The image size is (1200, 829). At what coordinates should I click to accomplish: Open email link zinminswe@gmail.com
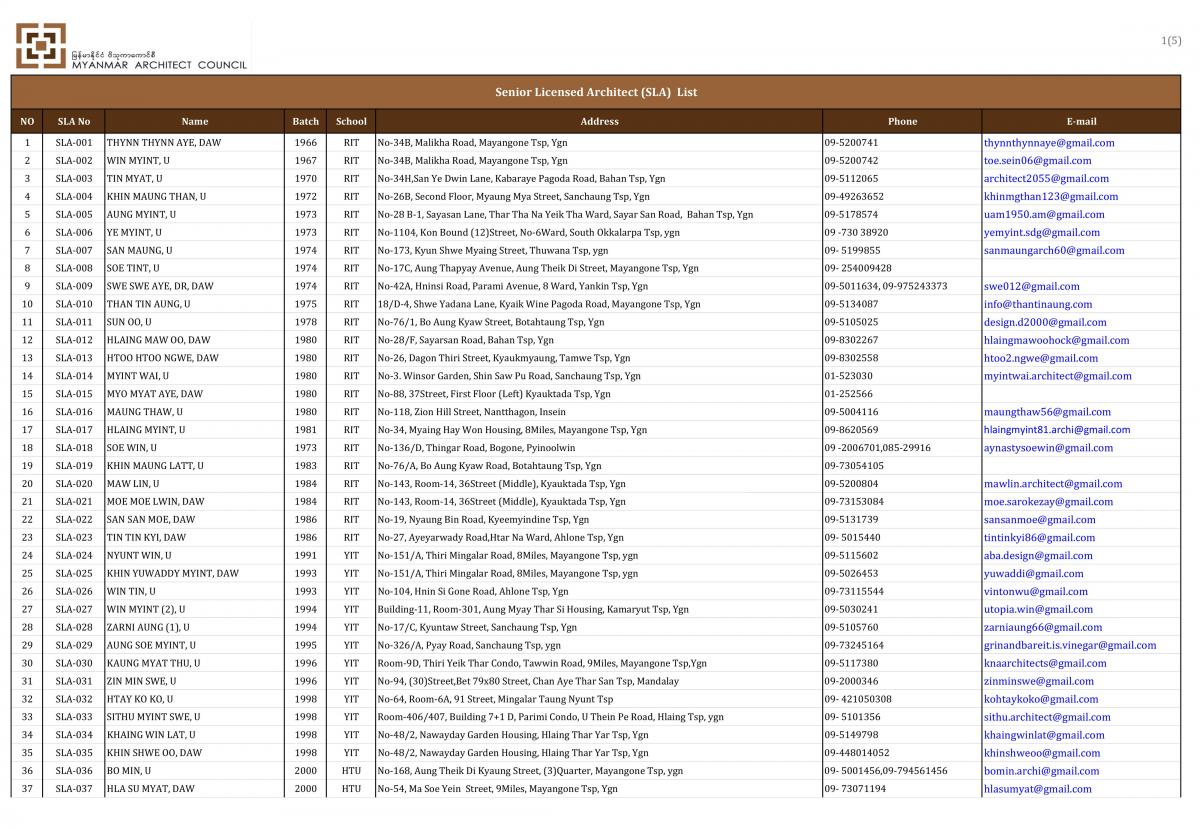[x=1039, y=682]
